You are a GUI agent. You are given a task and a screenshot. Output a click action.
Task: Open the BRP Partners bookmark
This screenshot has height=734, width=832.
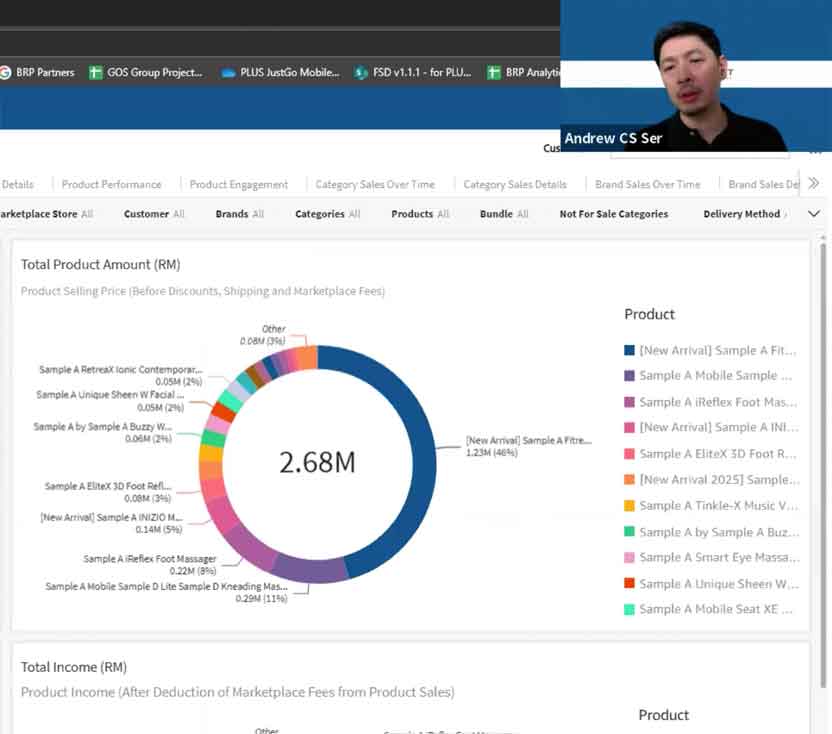(x=37, y=72)
